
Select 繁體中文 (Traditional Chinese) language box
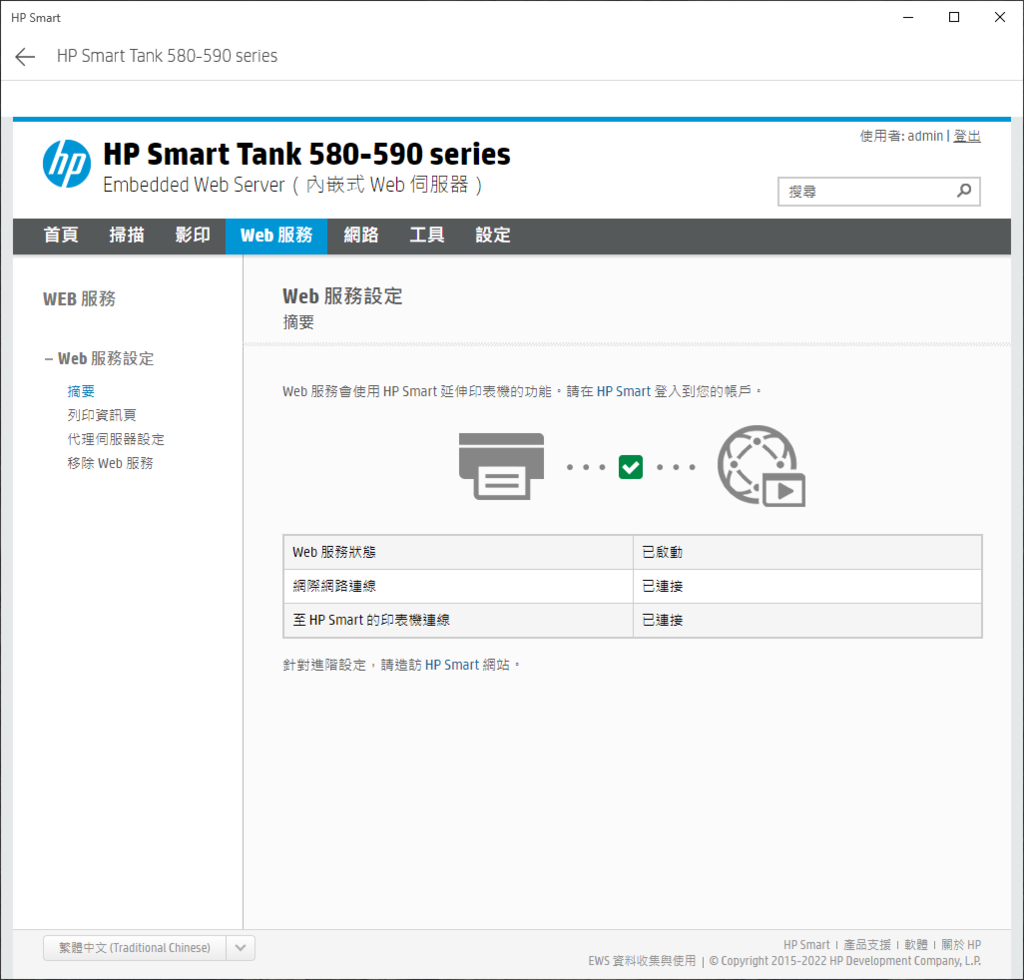pos(135,948)
